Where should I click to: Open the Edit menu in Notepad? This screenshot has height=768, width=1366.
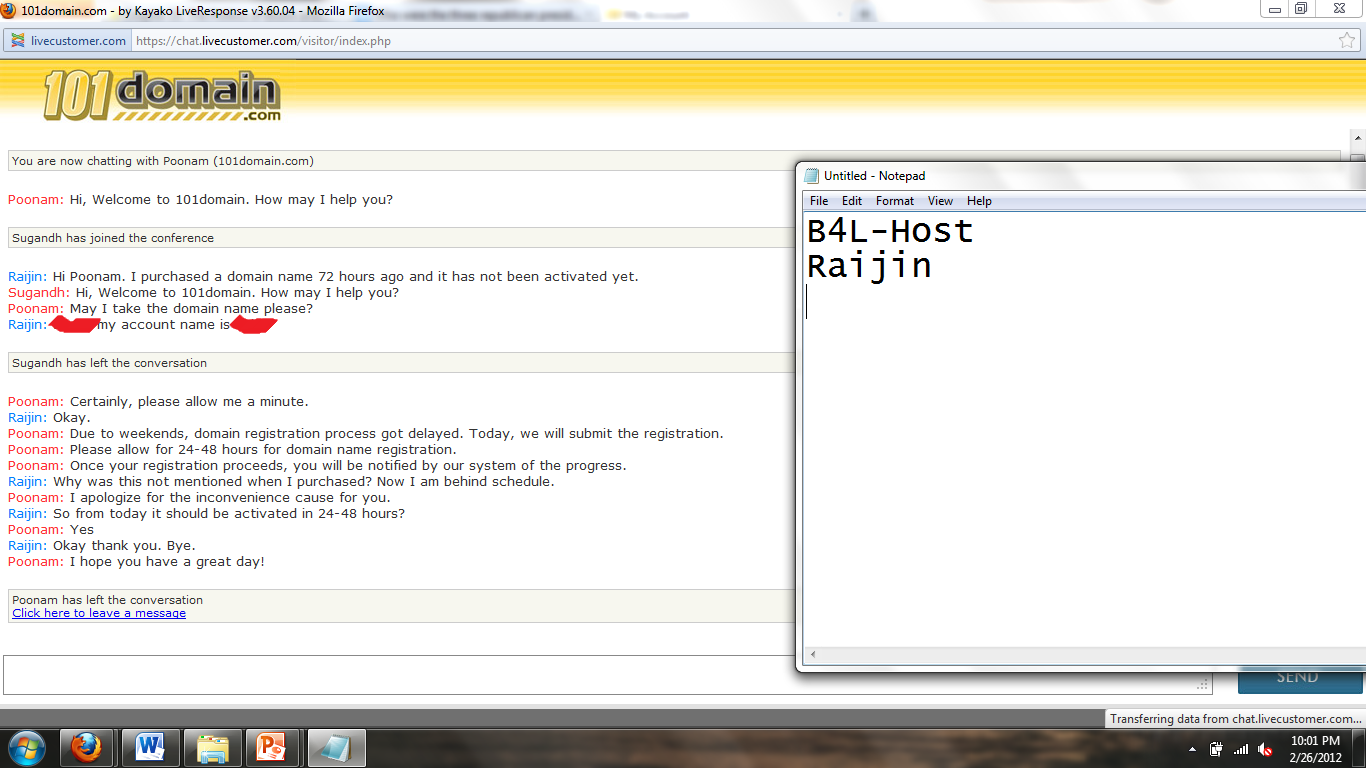(851, 201)
